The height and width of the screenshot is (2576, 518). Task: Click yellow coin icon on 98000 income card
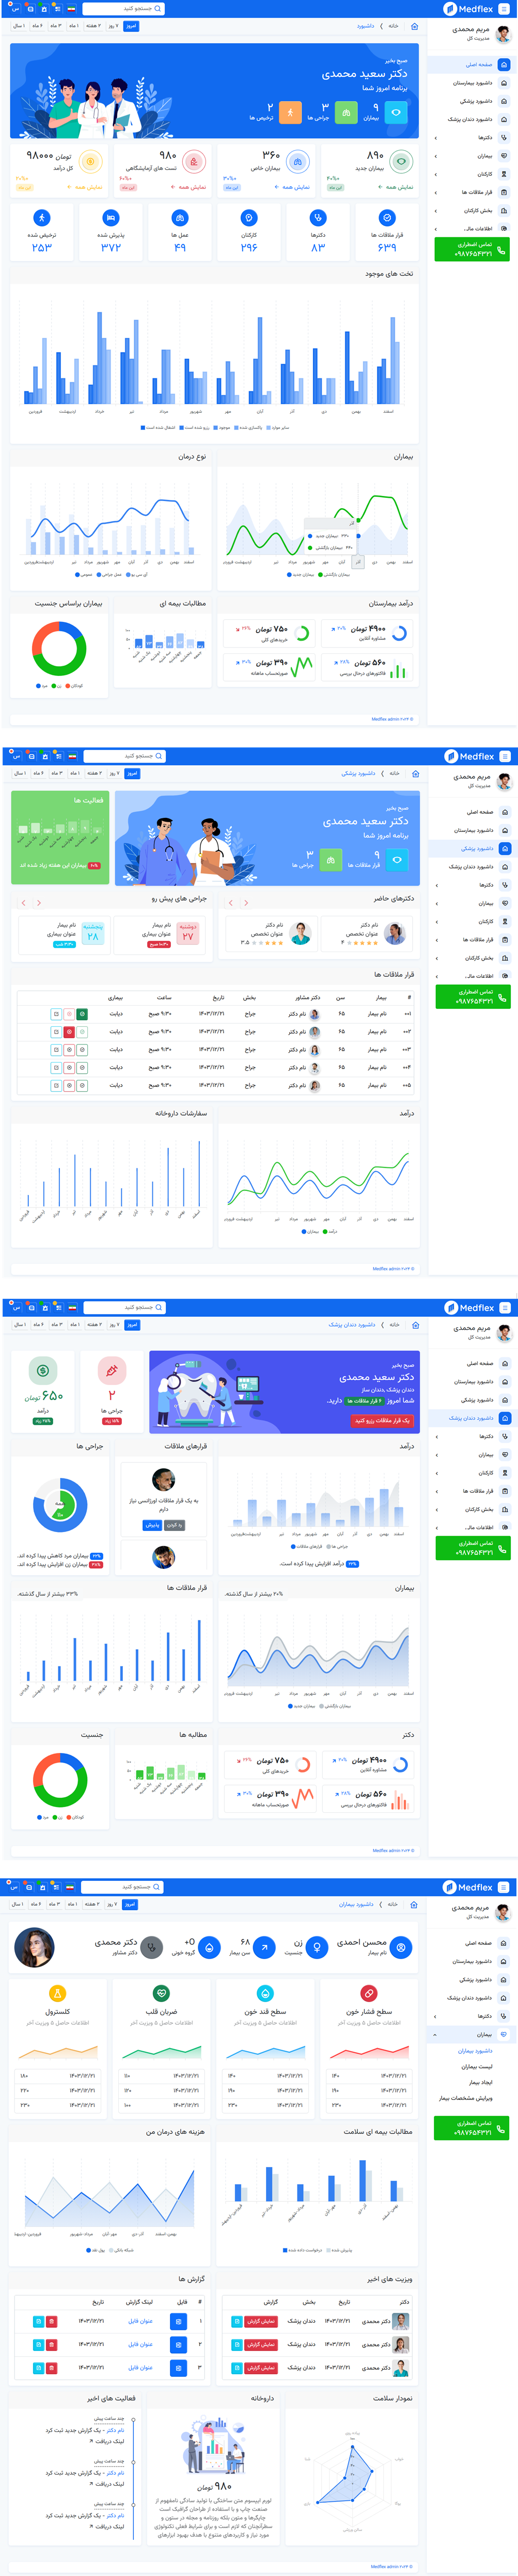pyautogui.click(x=91, y=161)
